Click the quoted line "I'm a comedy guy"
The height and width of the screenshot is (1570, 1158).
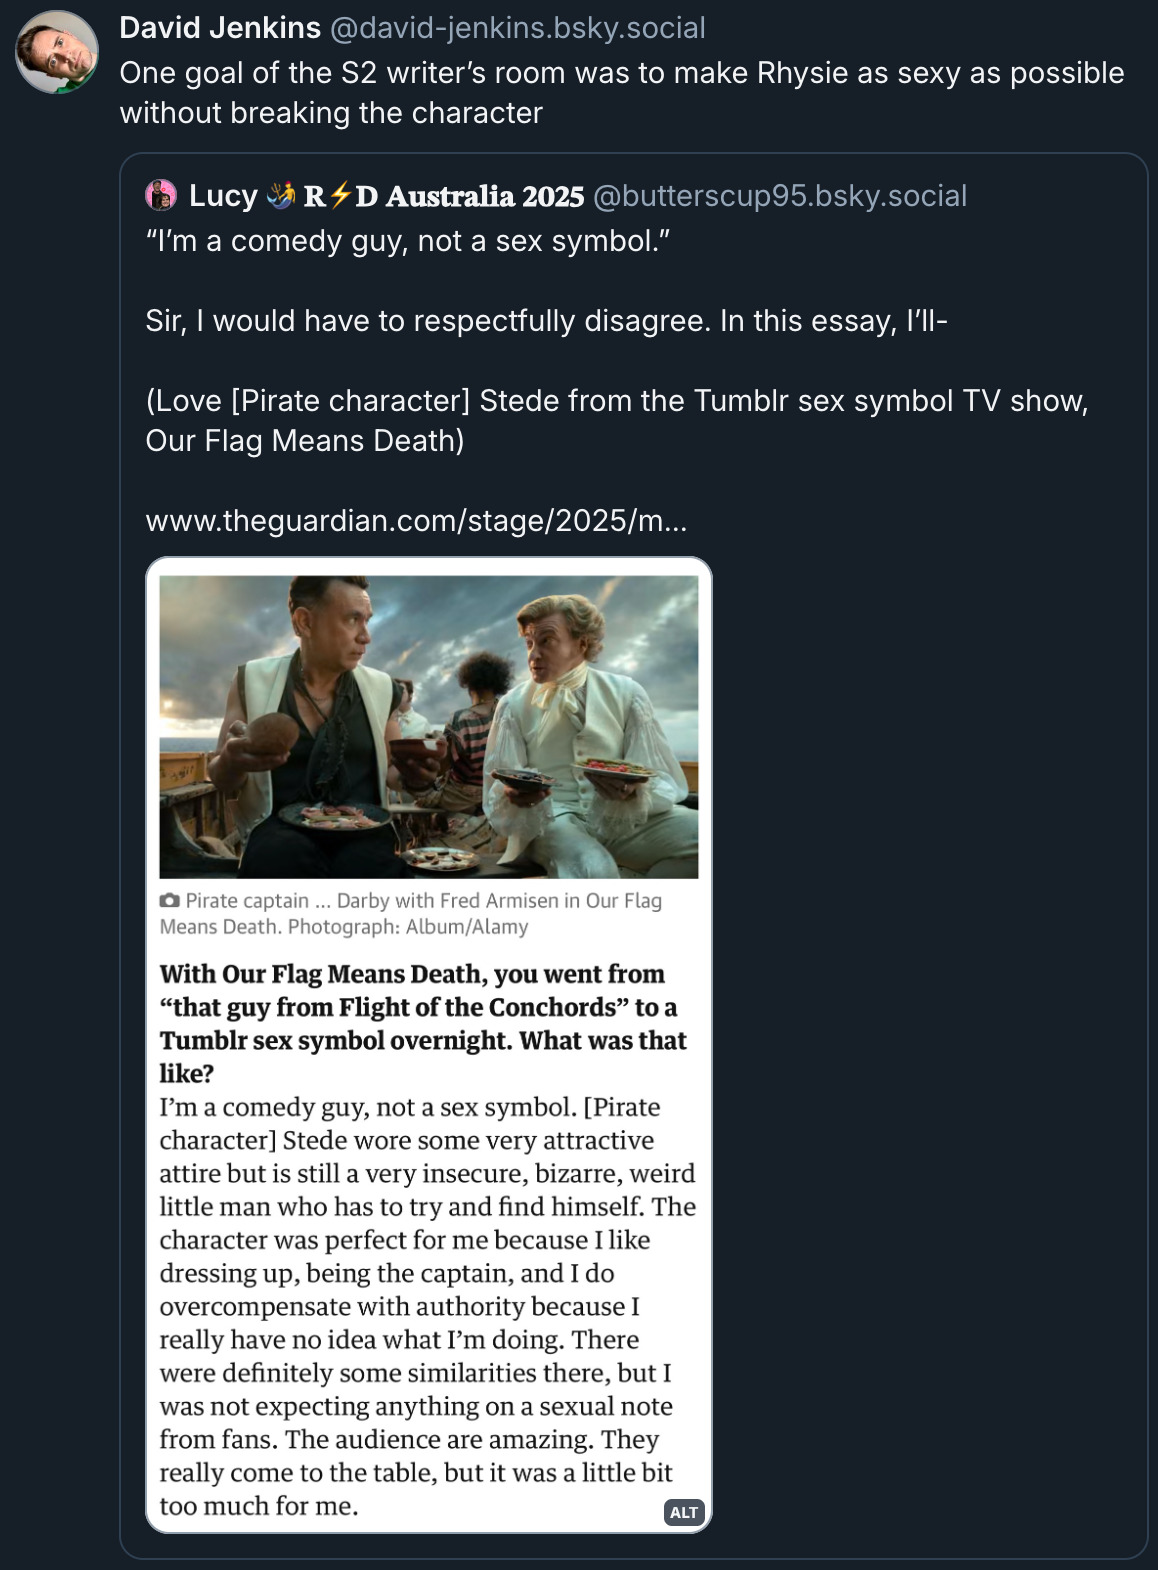[407, 241]
